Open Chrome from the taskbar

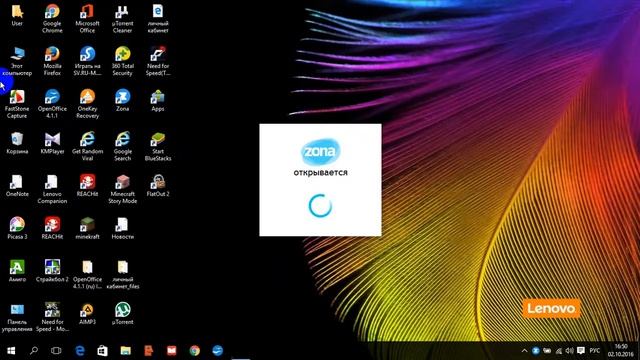pyautogui.click(x=195, y=351)
